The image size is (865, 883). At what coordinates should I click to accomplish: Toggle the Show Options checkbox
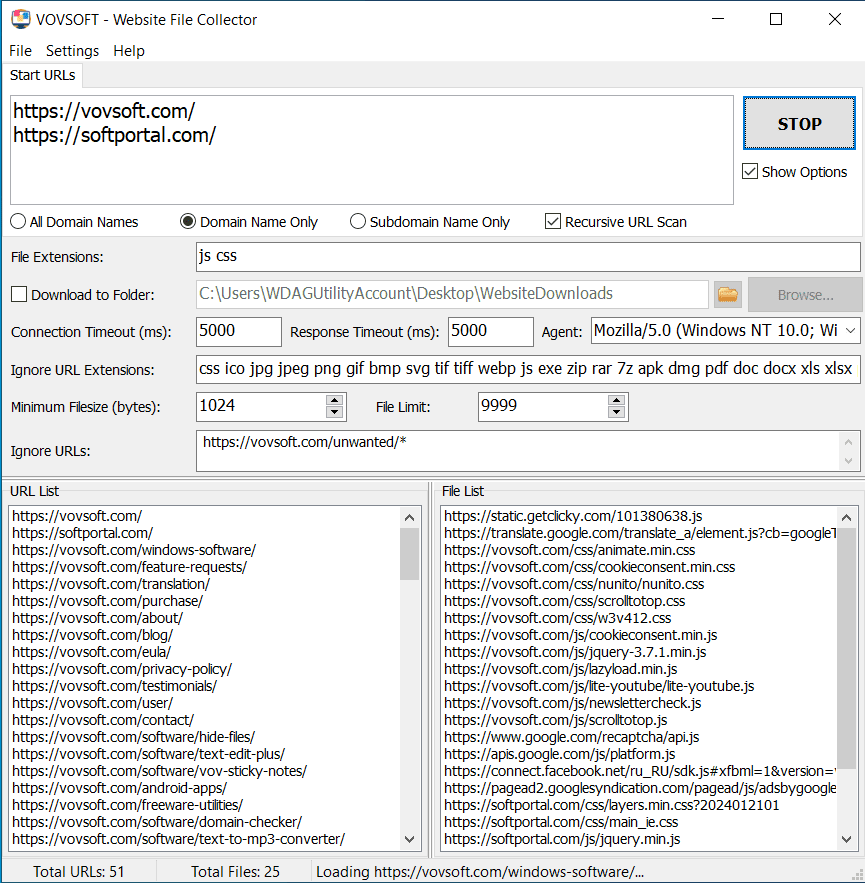(x=750, y=171)
